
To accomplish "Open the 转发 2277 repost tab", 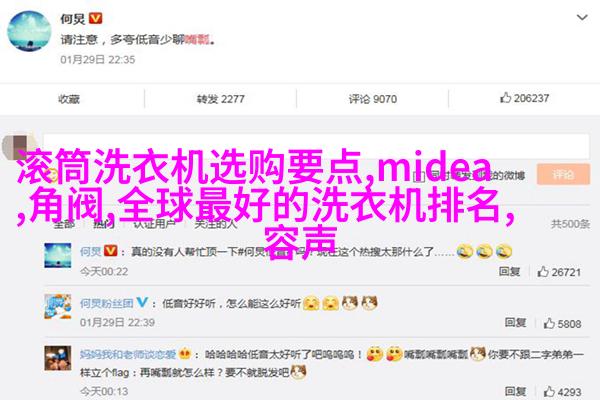I will tap(220, 99).
